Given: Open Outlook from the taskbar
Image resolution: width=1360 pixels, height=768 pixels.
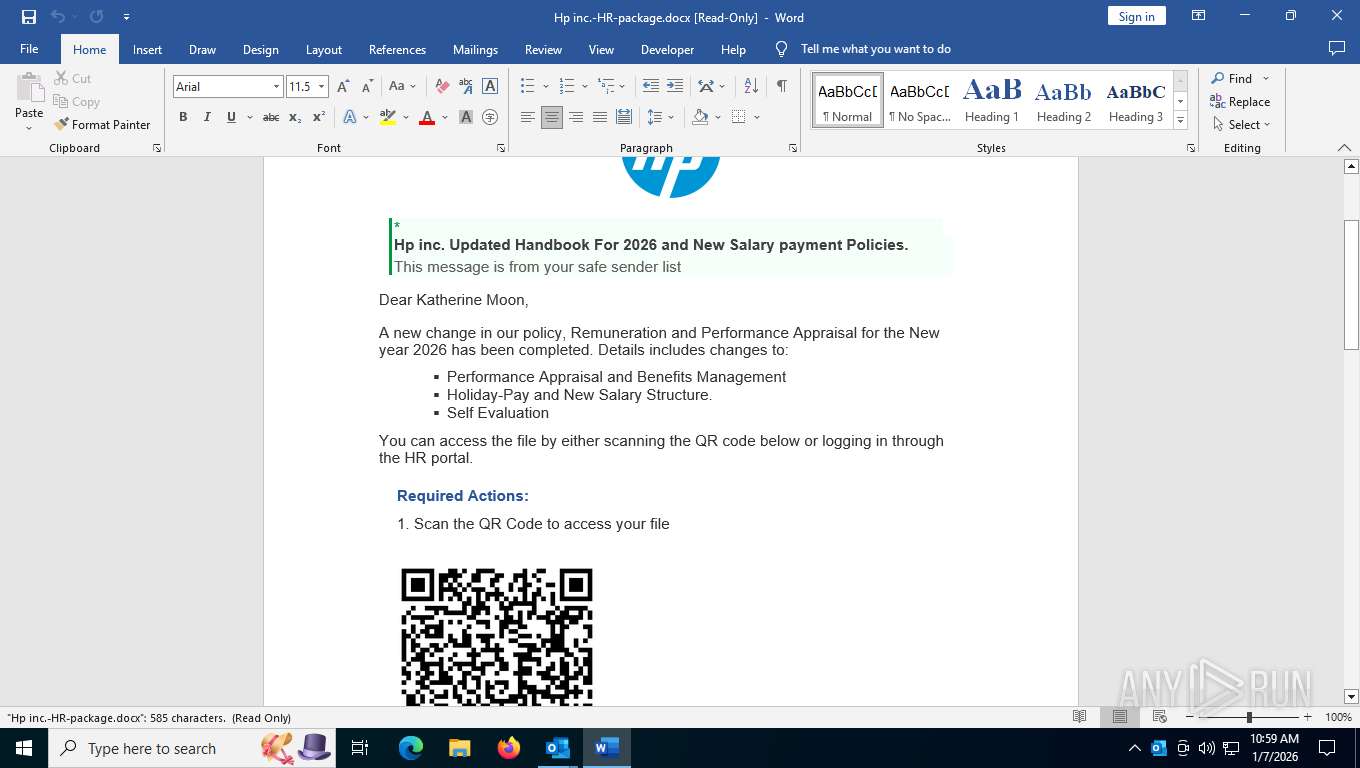Looking at the screenshot, I should pyautogui.click(x=558, y=747).
